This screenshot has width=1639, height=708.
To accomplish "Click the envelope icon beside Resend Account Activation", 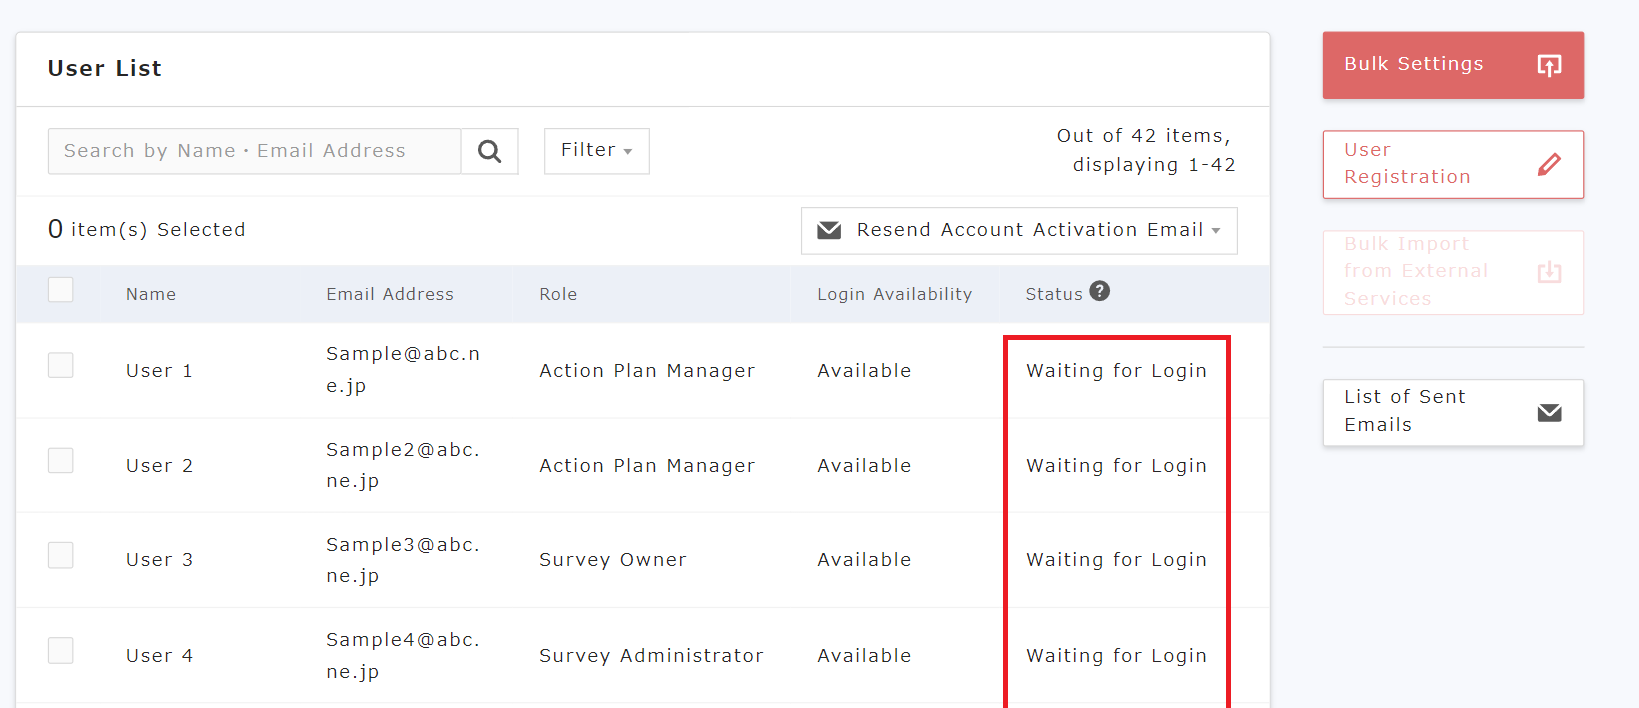I will click(x=829, y=231).
